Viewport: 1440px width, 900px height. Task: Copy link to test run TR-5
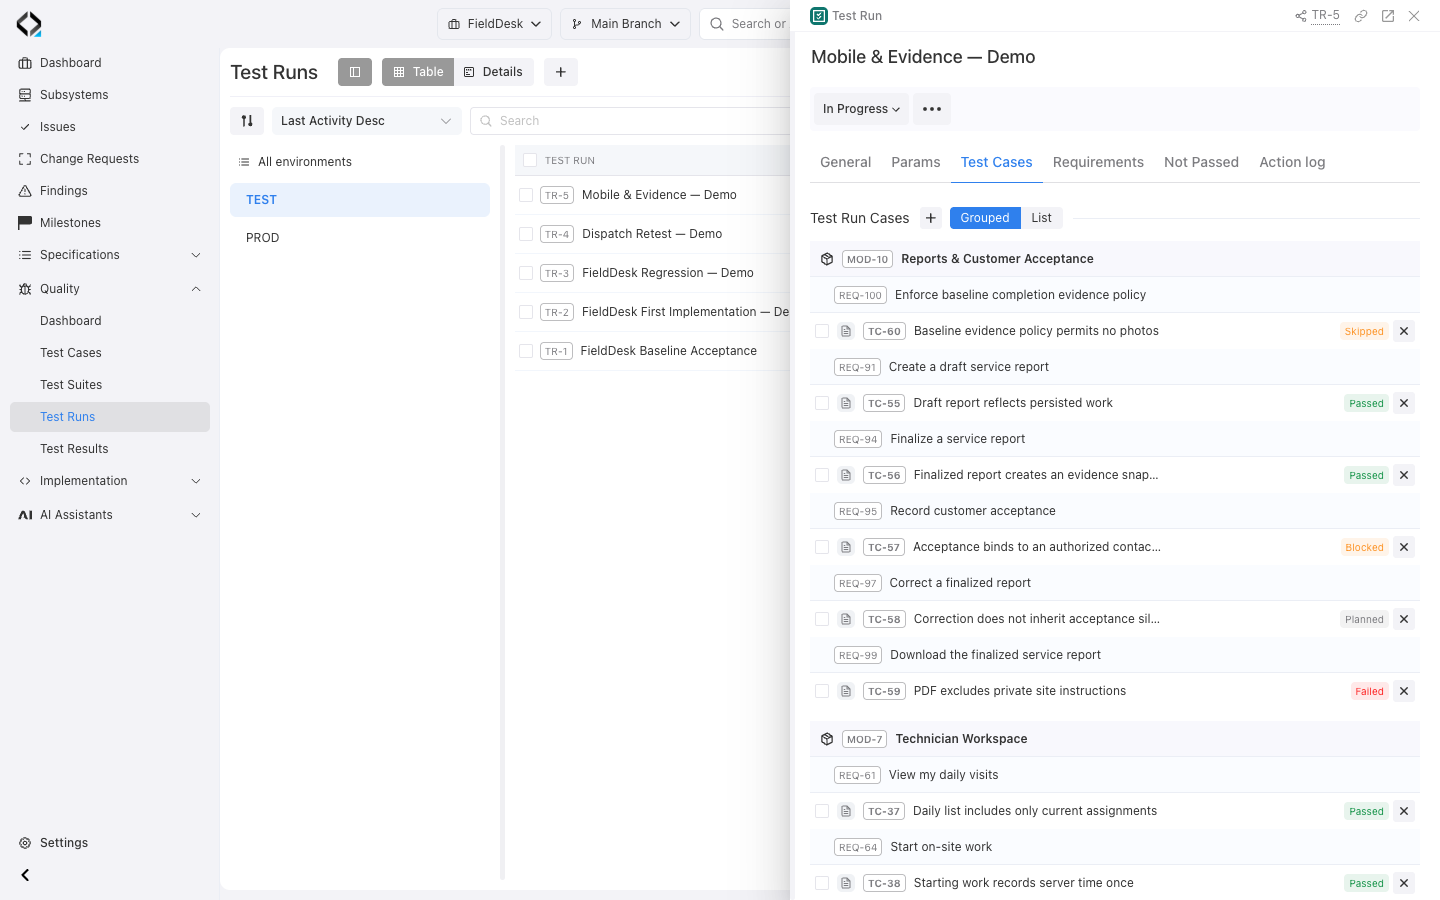pos(1361,16)
